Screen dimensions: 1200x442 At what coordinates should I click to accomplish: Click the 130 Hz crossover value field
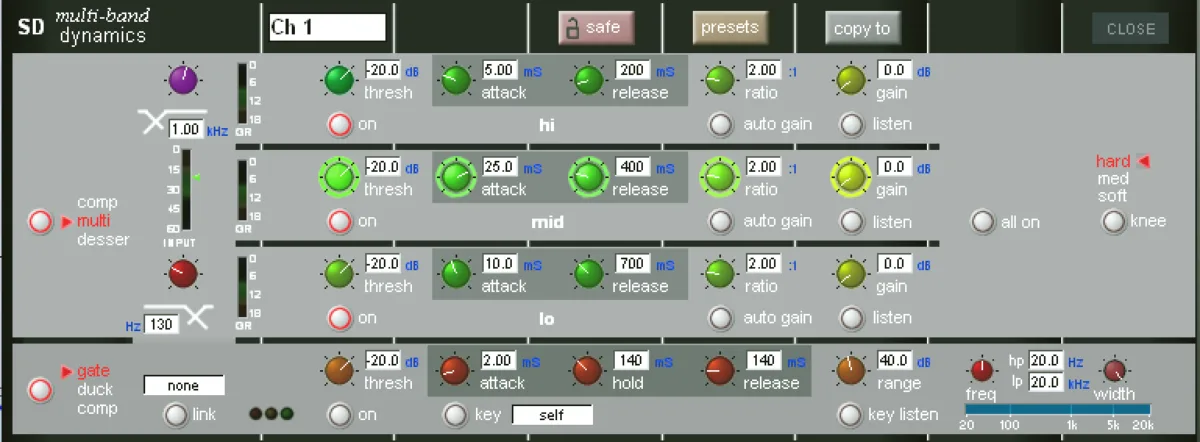(x=161, y=324)
